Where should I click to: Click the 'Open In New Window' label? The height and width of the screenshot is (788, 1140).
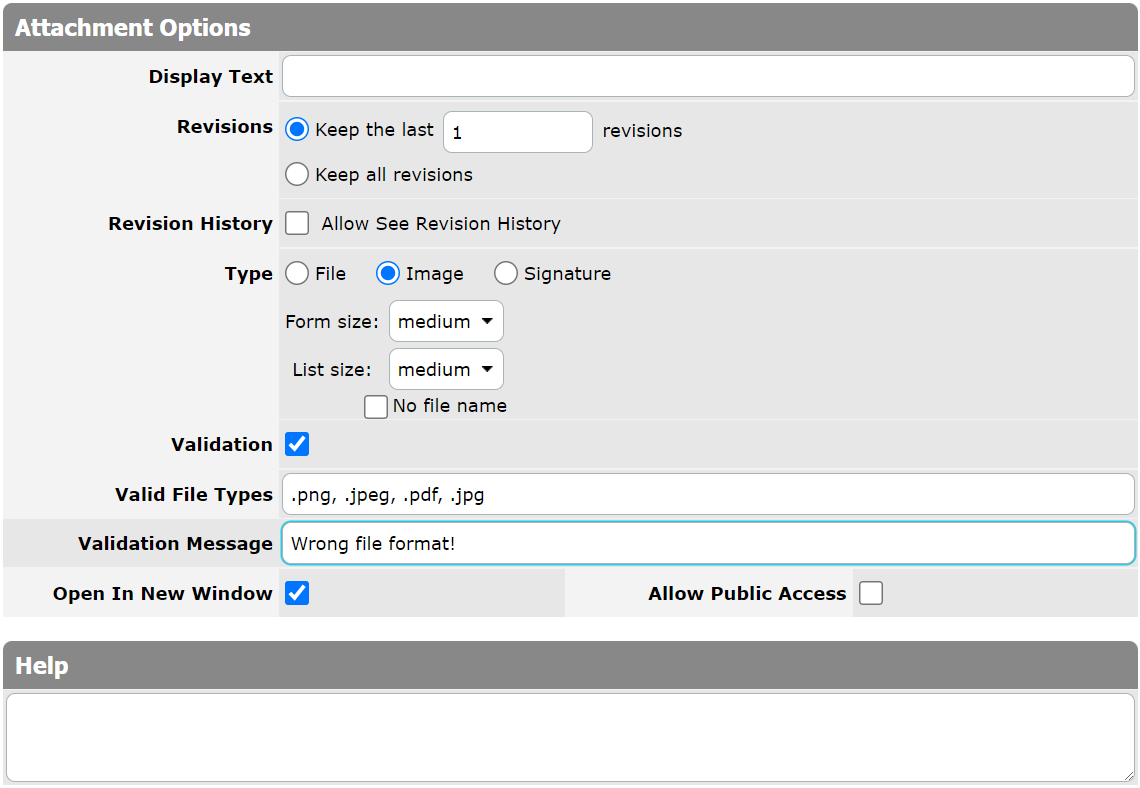(163, 594)
